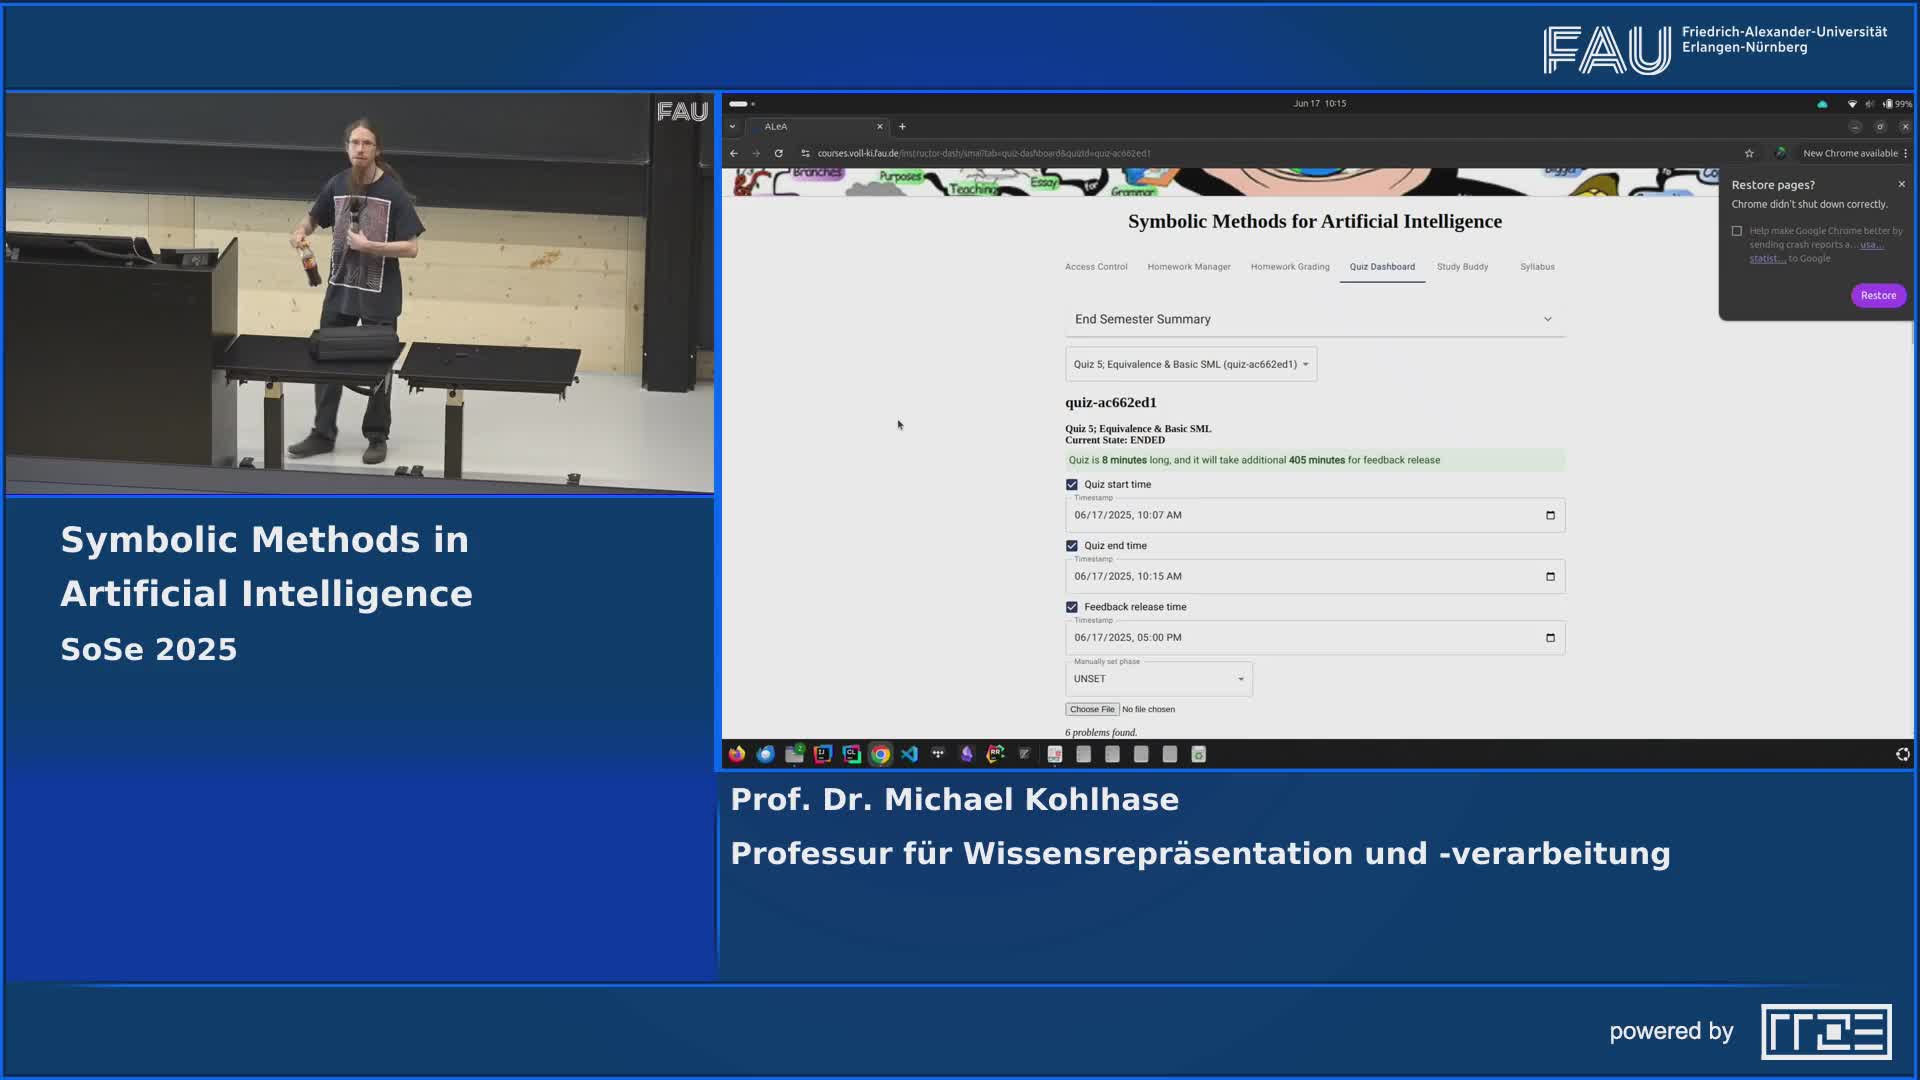
Task: Go to the Study Buddy tab
Action: (x=1462, y=267)
